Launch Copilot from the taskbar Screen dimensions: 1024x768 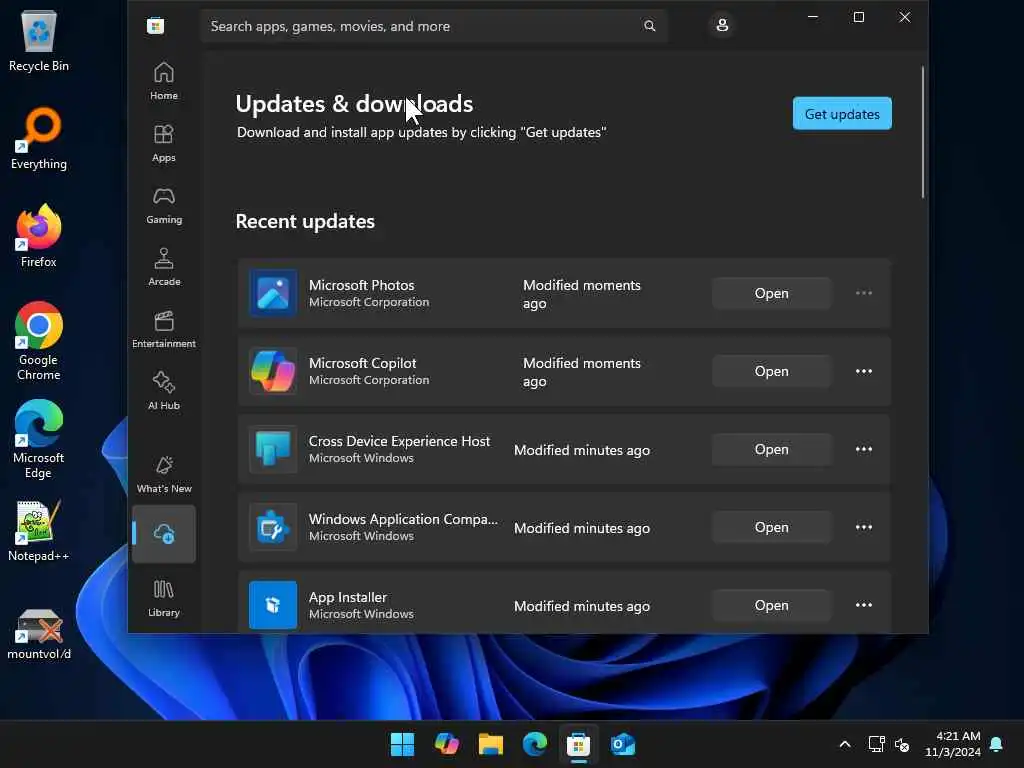click(447, 744)
